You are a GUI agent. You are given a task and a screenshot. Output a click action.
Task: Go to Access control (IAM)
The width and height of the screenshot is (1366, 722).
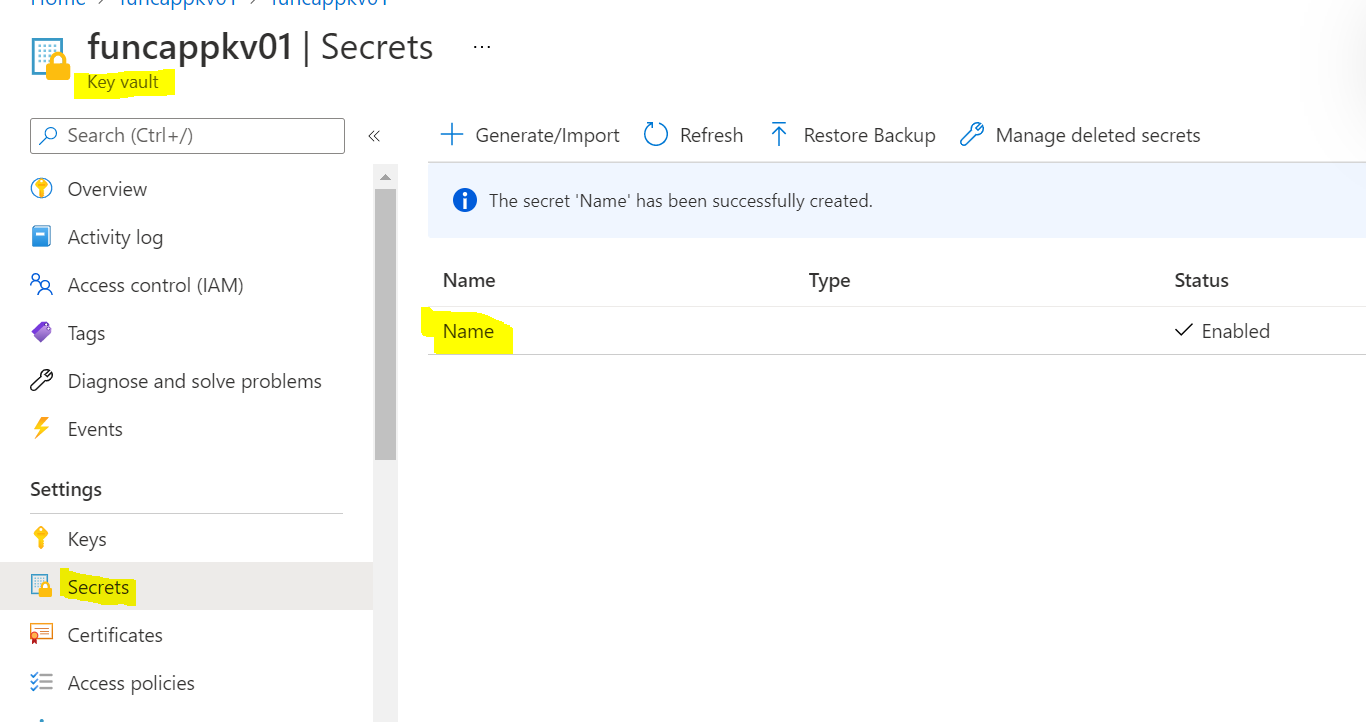[156, 285]
